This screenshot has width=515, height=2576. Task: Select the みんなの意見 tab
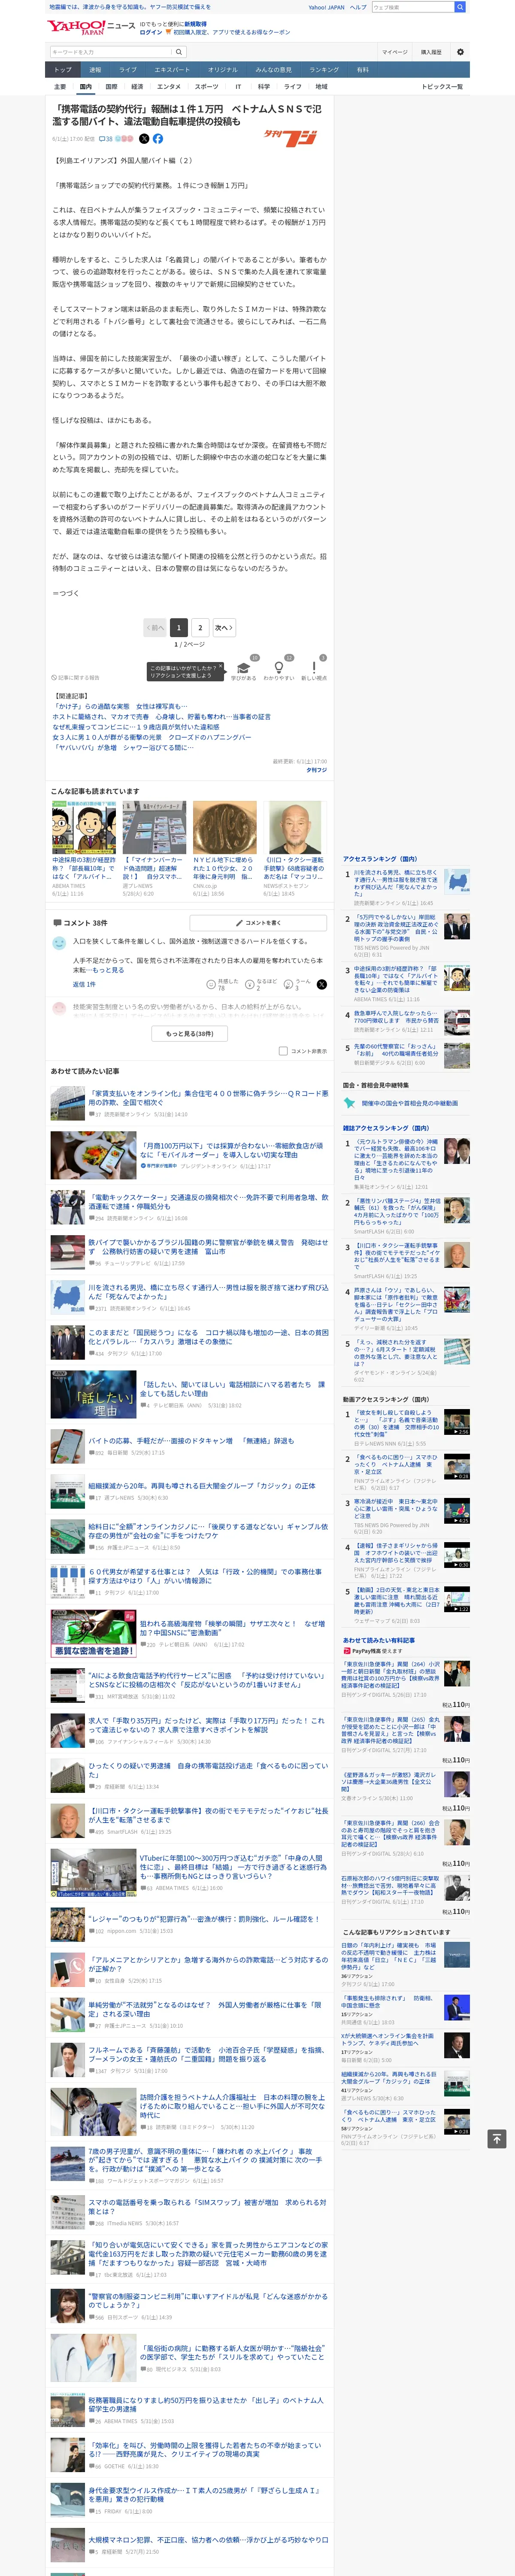point(273,70)
